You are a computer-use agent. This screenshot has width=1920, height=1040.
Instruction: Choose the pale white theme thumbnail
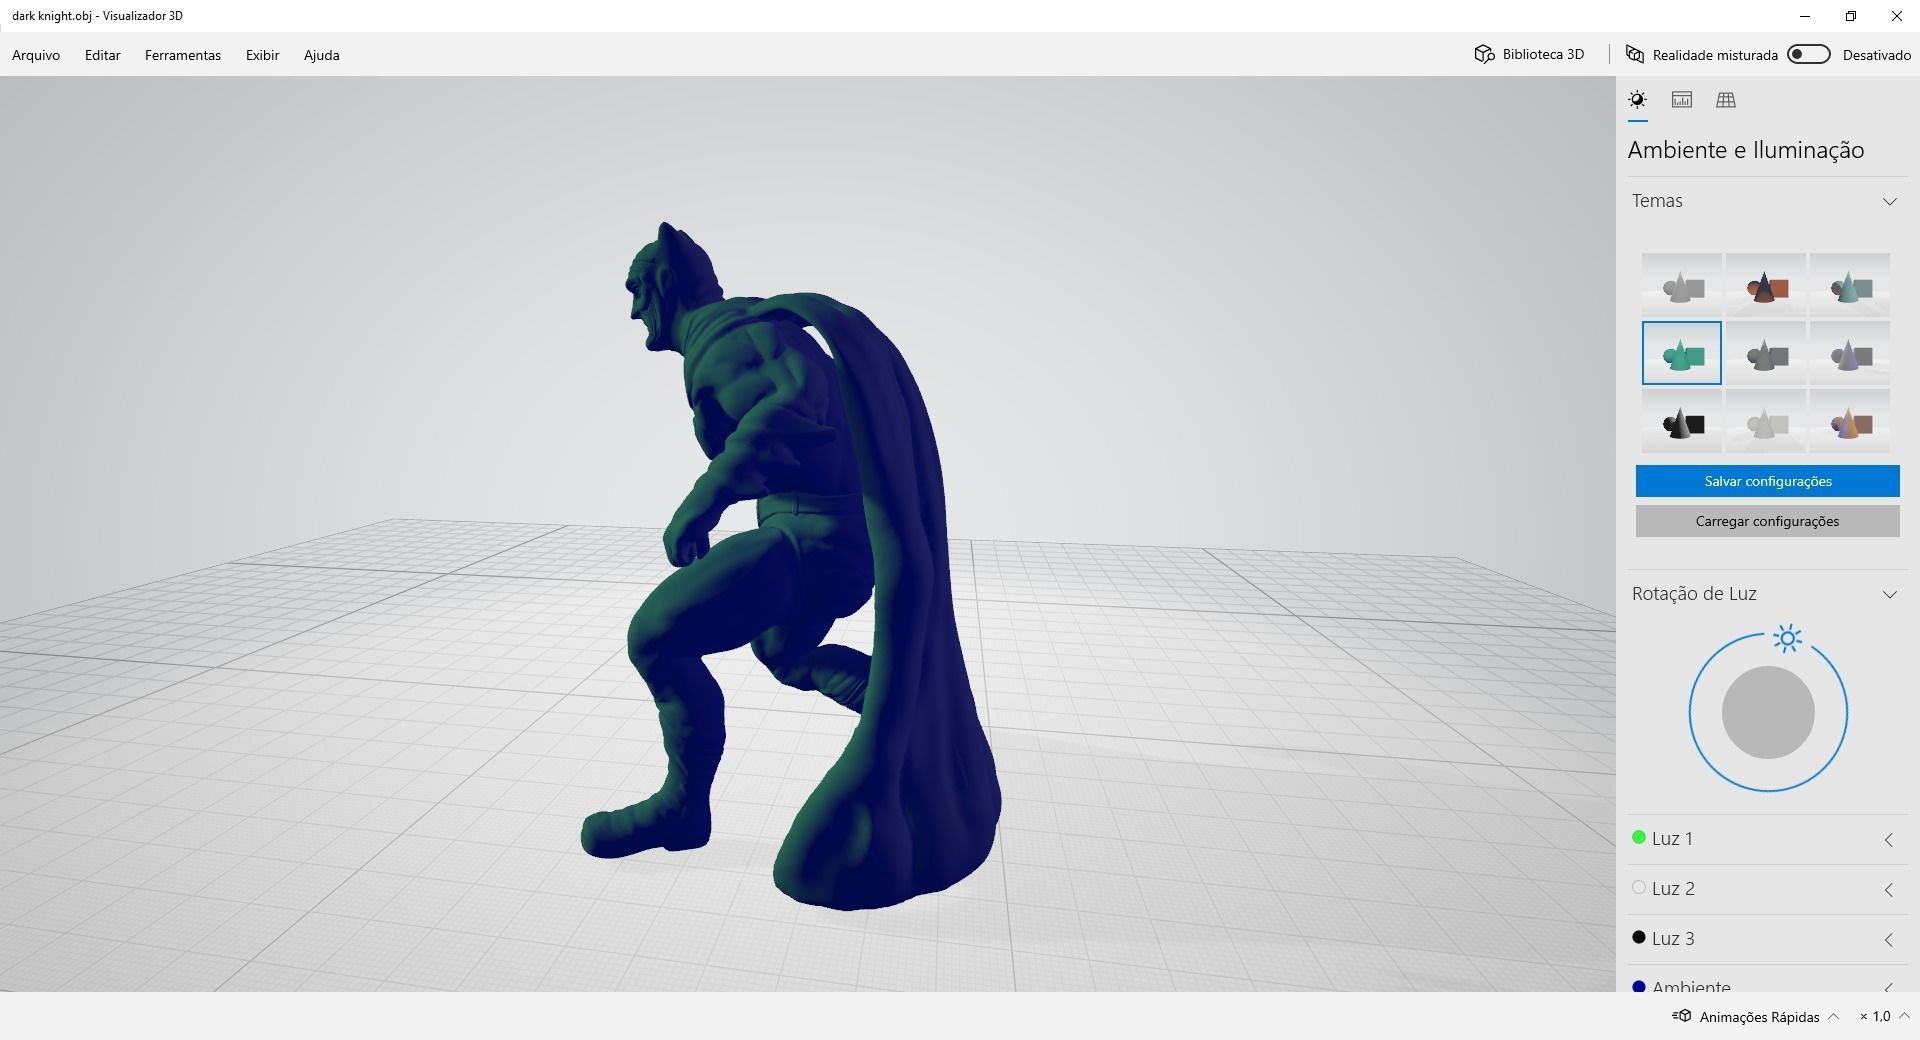(1766, 421)
